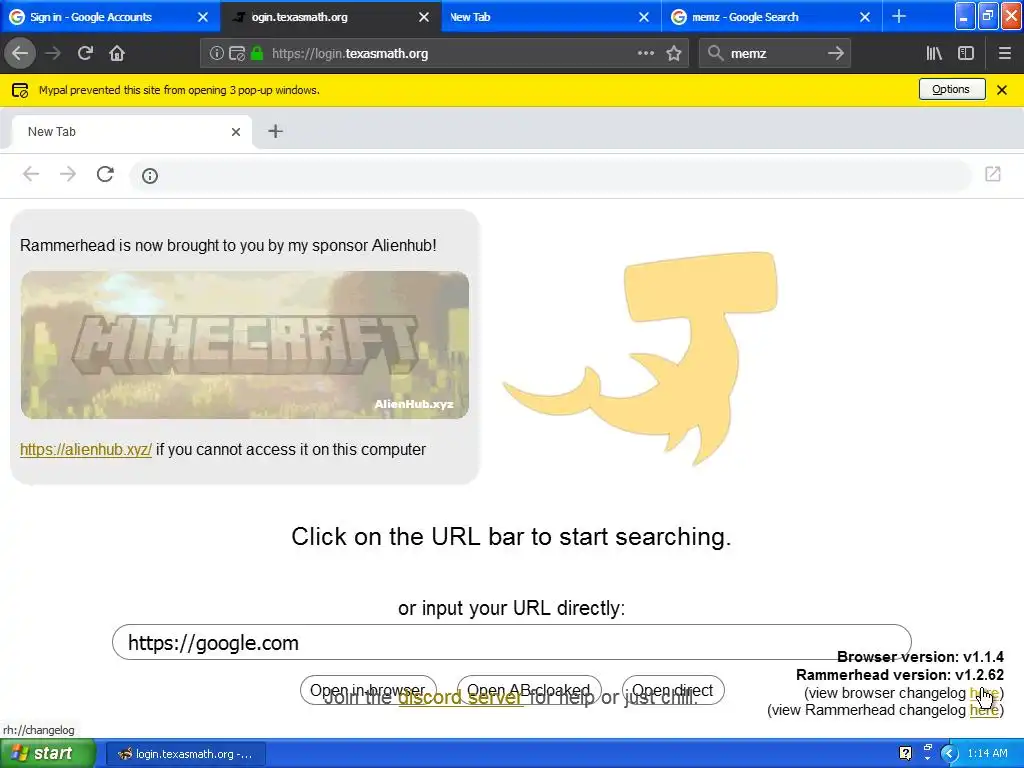Reload the Rammerhead inner browser page
The height and width of the screenshot is (768, 1024).
(x=105, y=174)
